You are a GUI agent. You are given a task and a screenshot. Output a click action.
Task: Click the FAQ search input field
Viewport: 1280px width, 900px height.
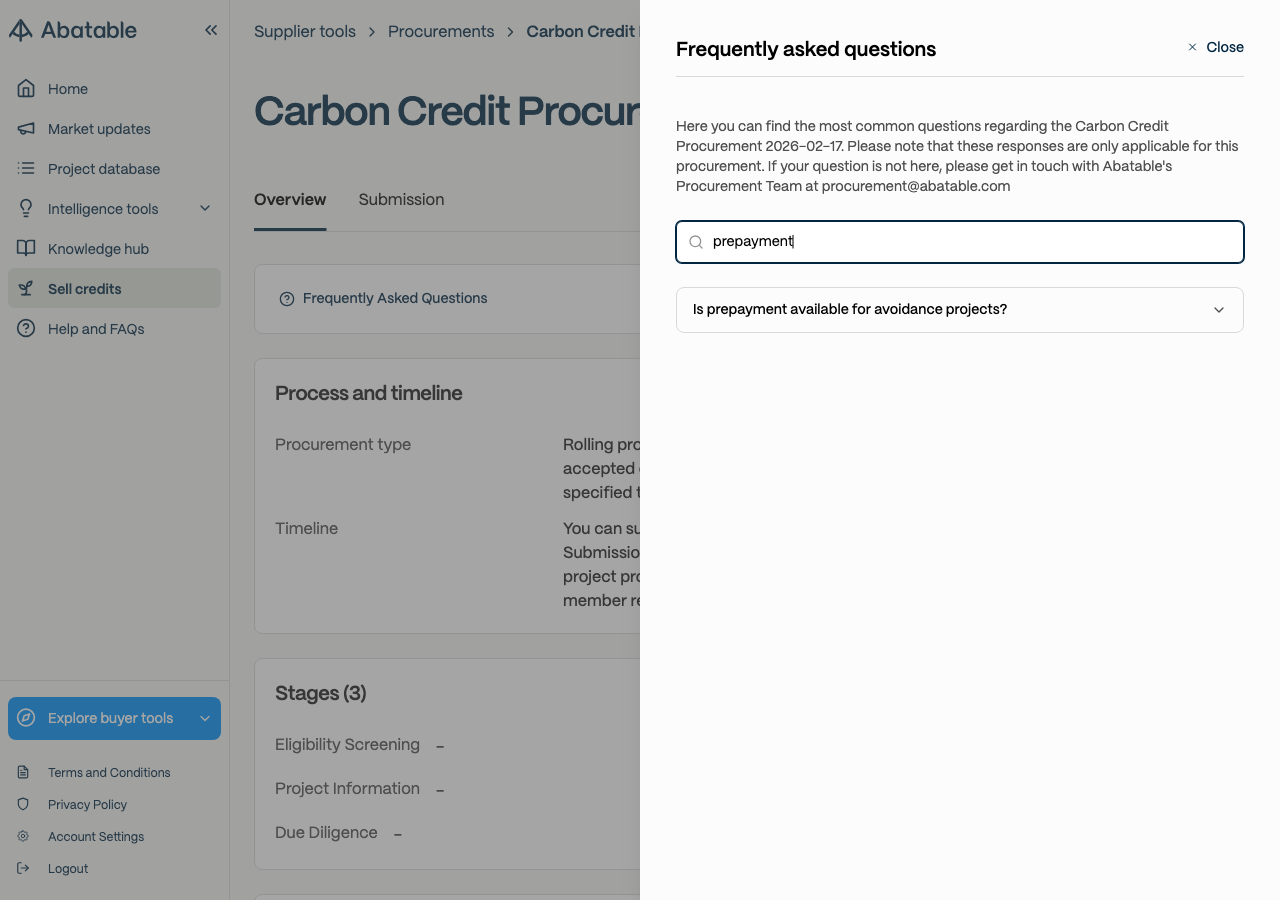click(960, 242)
